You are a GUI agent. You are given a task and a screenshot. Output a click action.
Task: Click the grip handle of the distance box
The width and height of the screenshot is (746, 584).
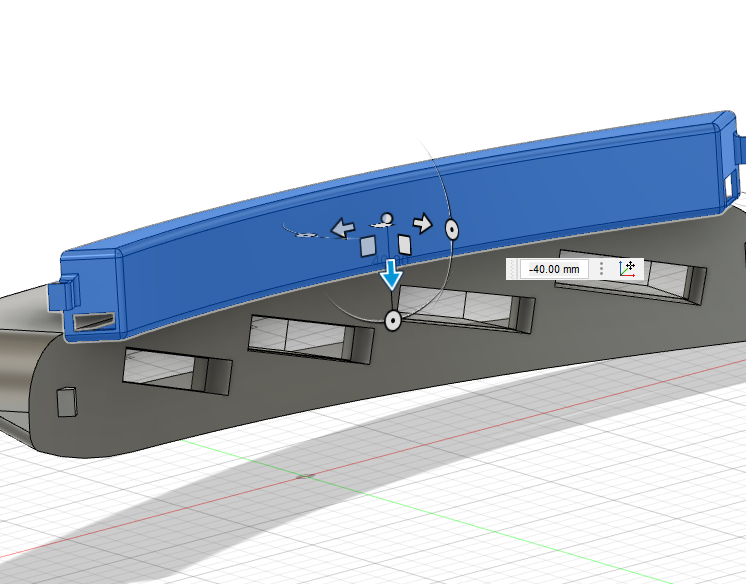click(513, 269)
